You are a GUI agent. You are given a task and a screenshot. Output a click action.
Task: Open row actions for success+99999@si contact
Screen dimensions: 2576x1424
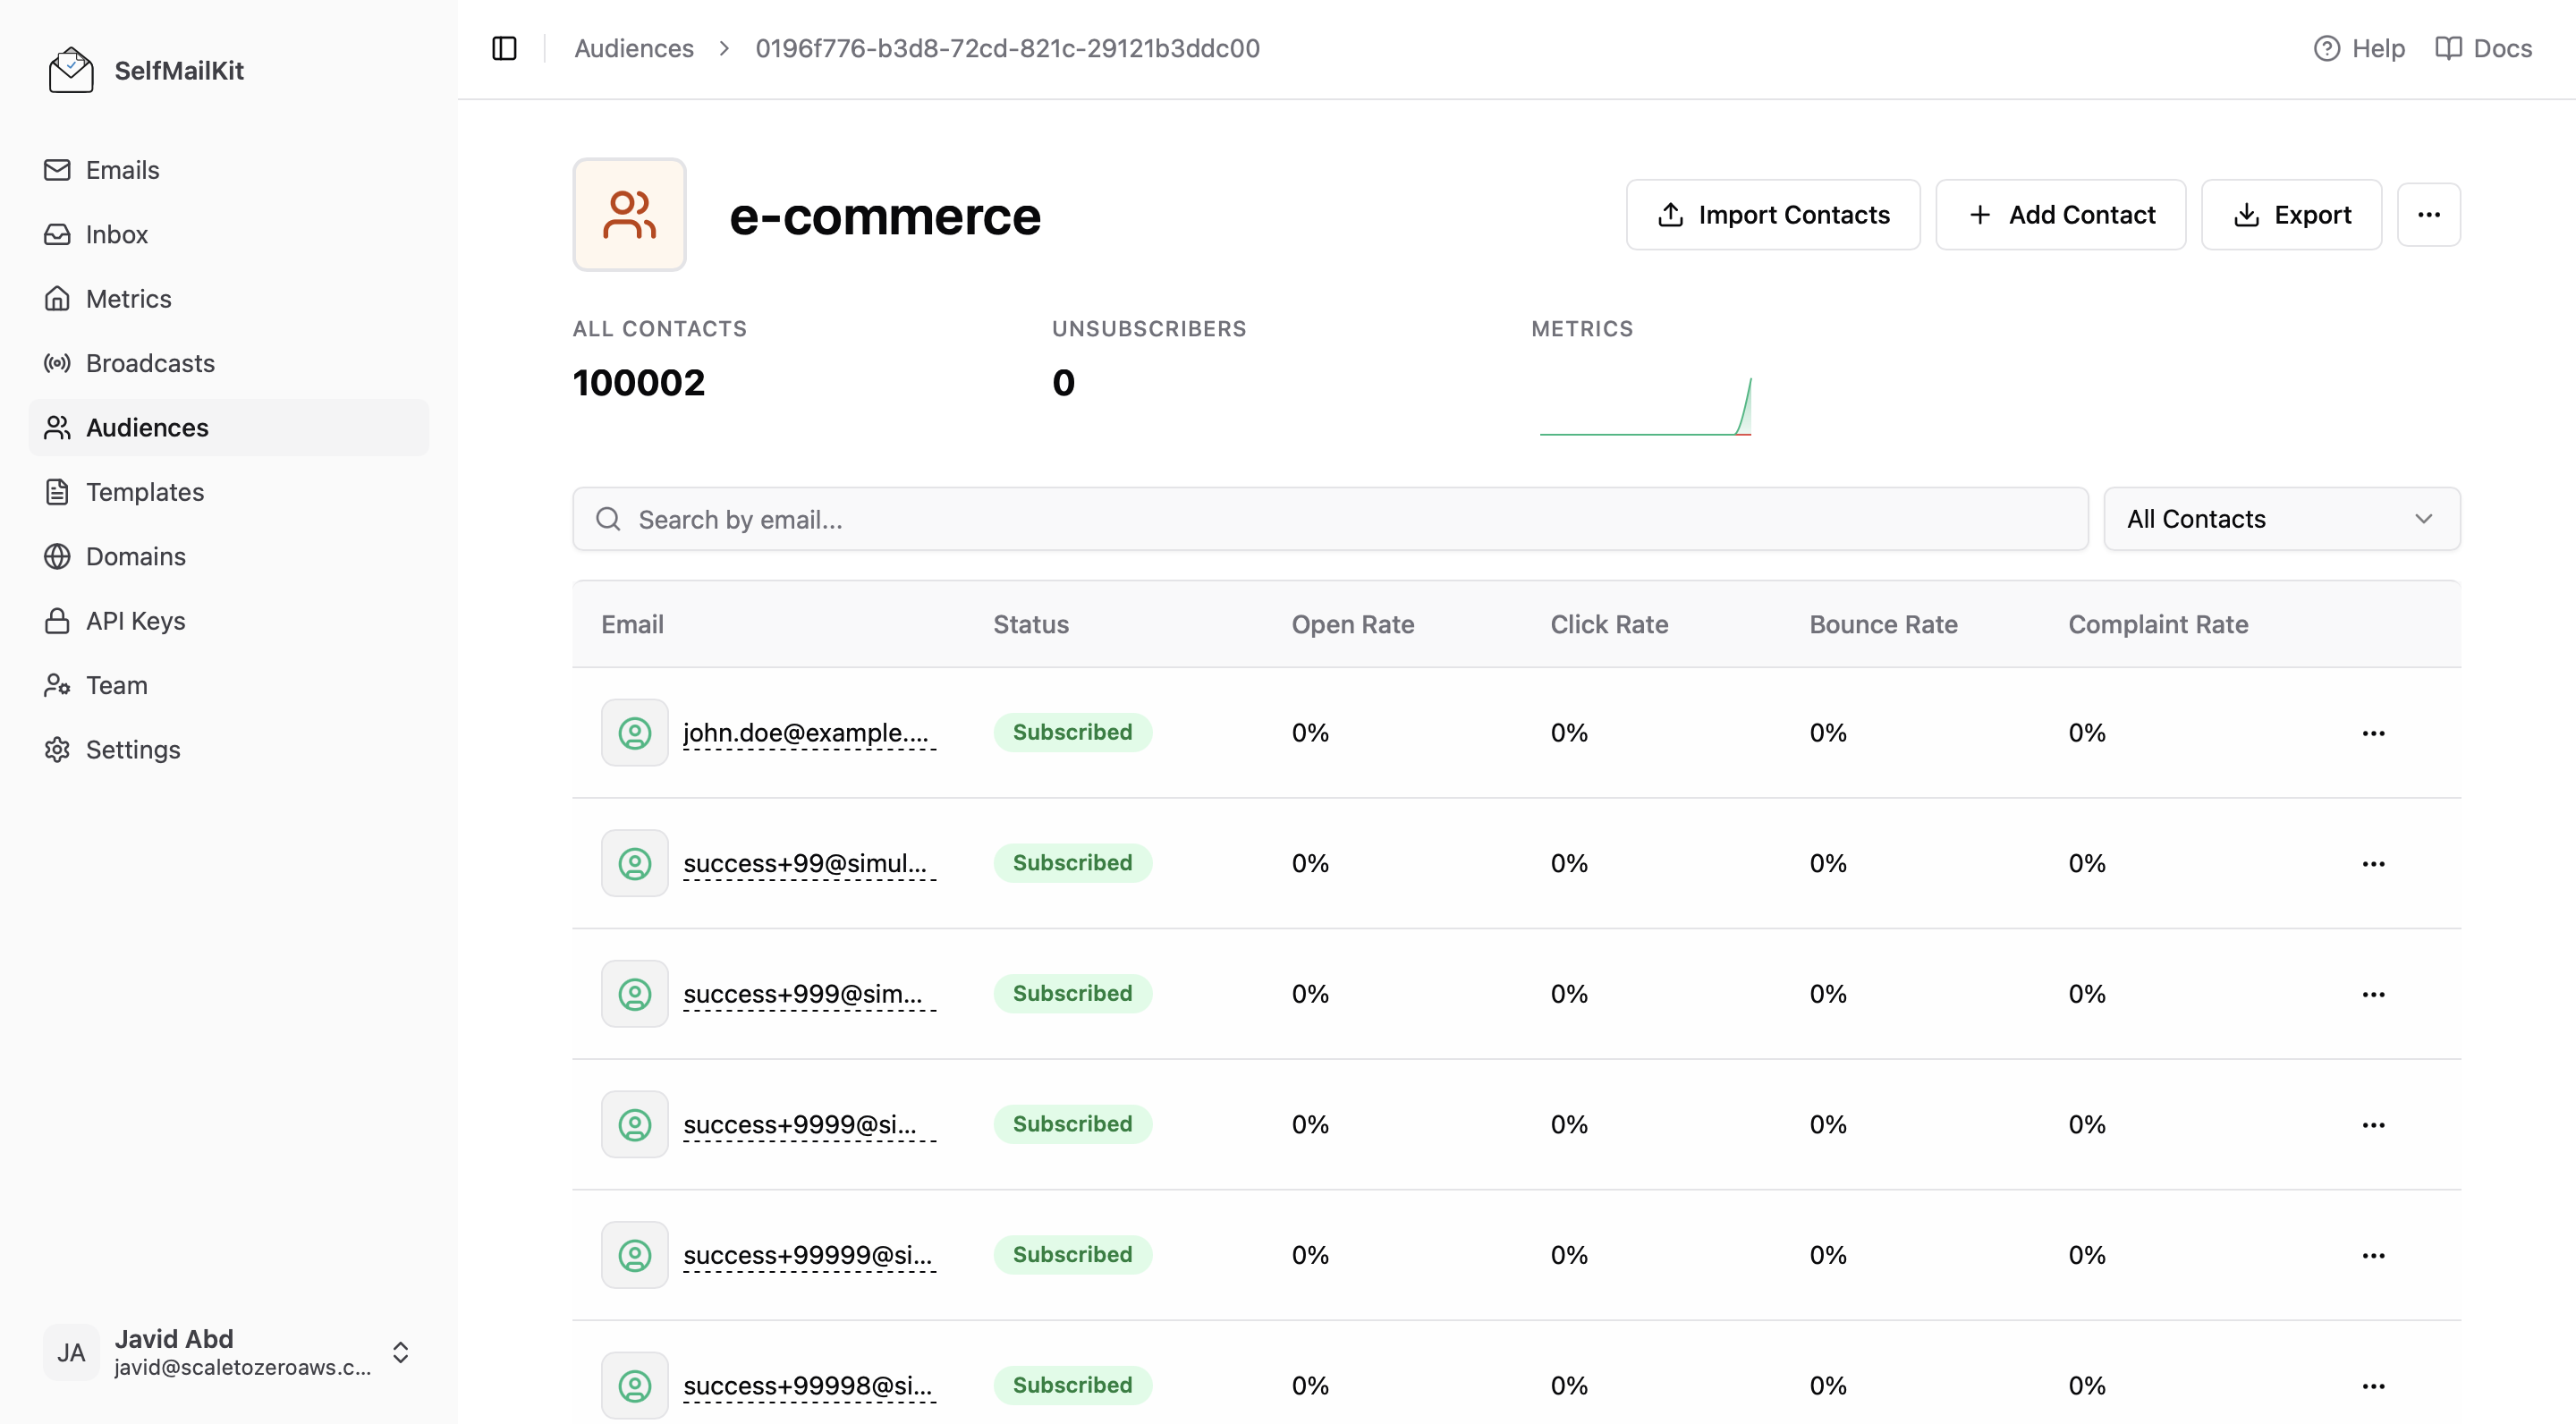pos(2373,1255)
